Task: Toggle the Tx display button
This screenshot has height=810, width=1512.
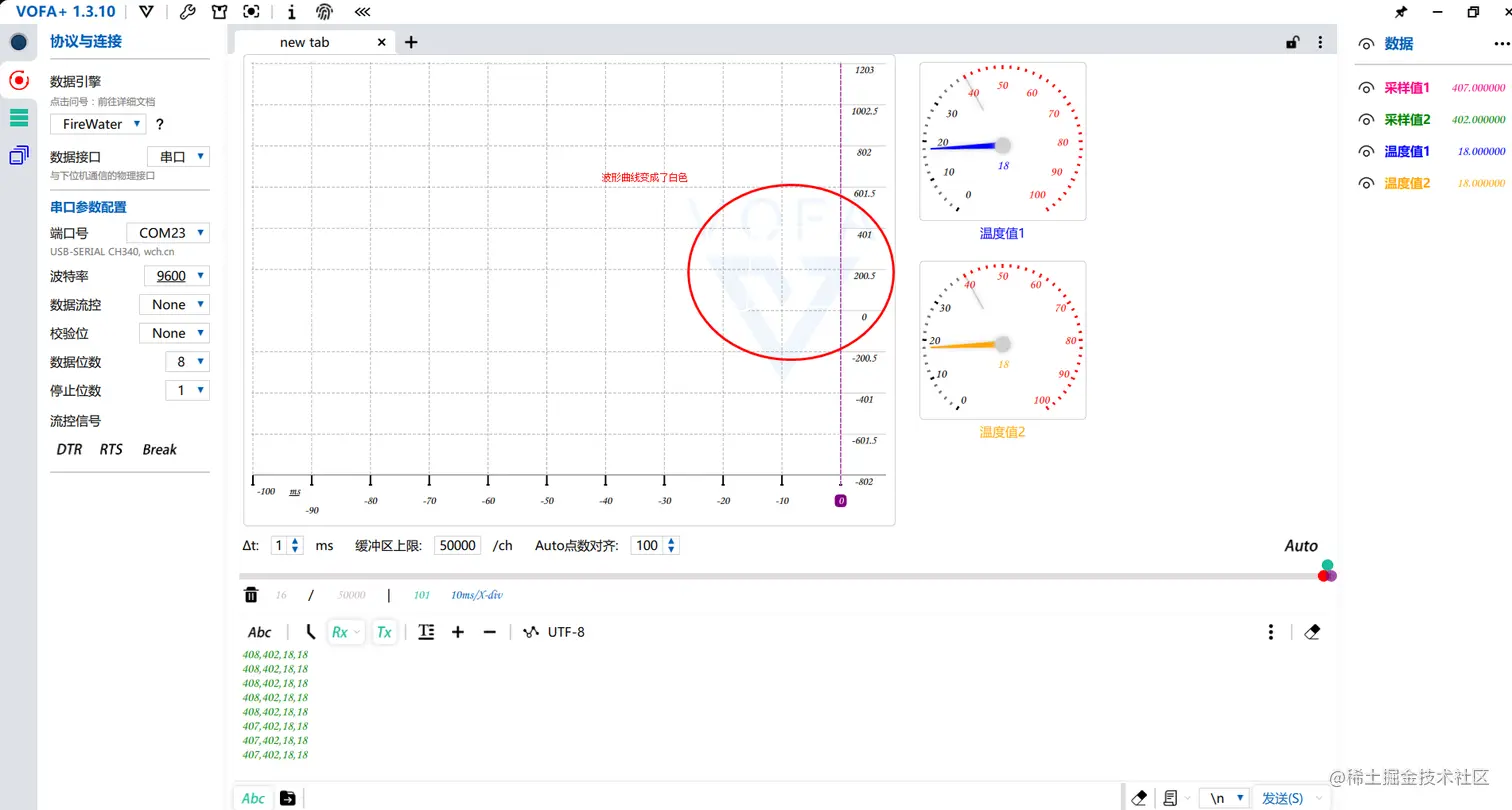Action: click(x=384, y=632)
